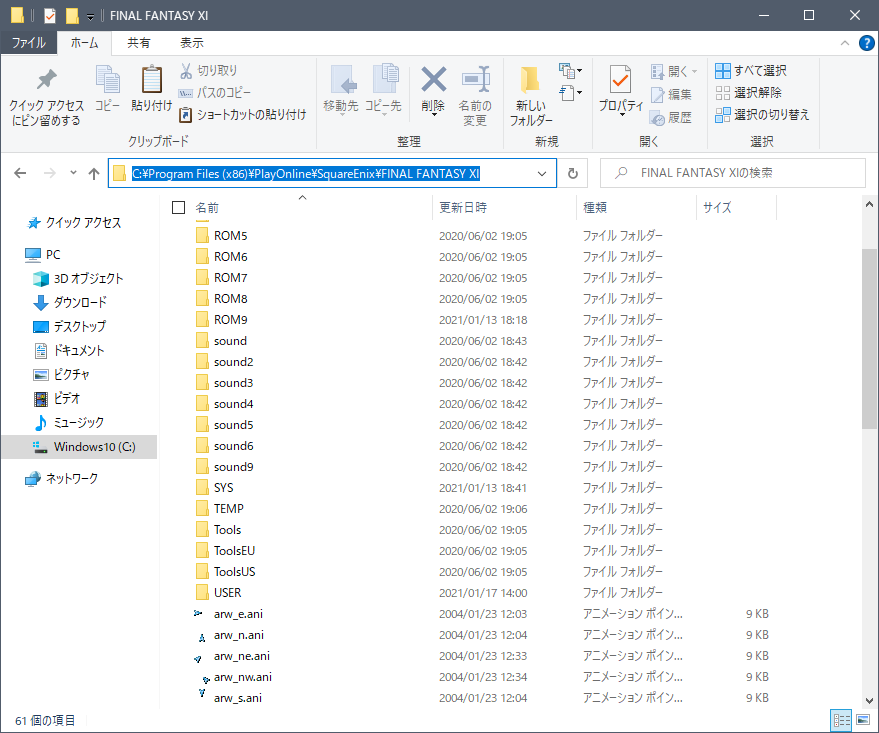
Task: Select Quick Access (クイック アクセス) in sidebar
Action: (74, 223)
